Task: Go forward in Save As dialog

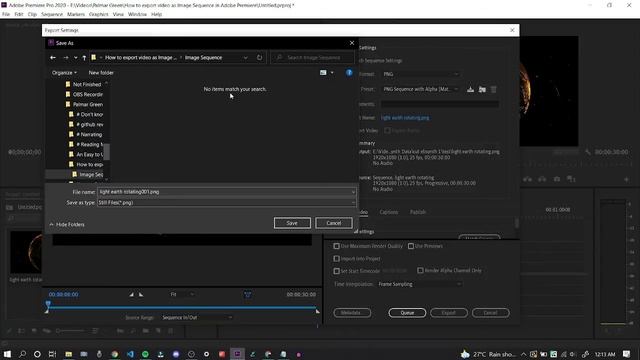Action: pos(65,58)
